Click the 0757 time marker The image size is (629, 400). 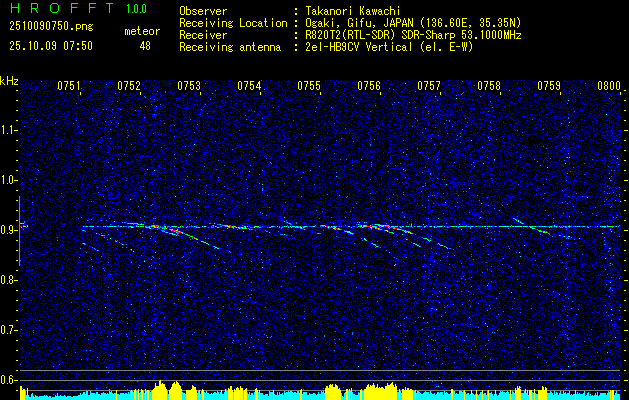(x=429, y=86)
